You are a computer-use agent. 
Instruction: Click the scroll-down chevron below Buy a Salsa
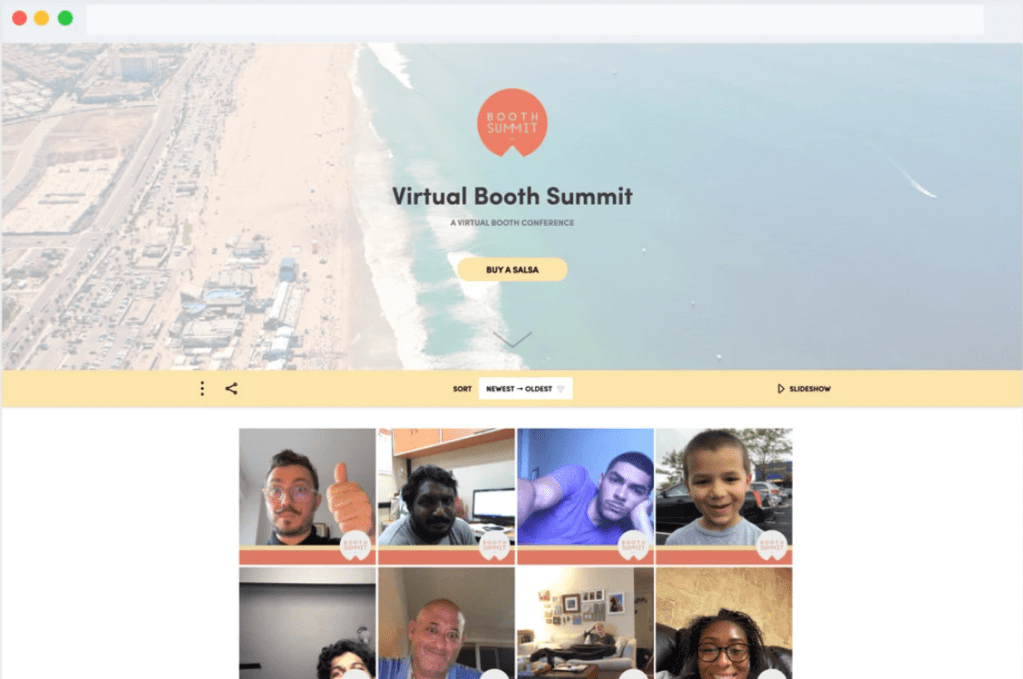tap(512, 340)
